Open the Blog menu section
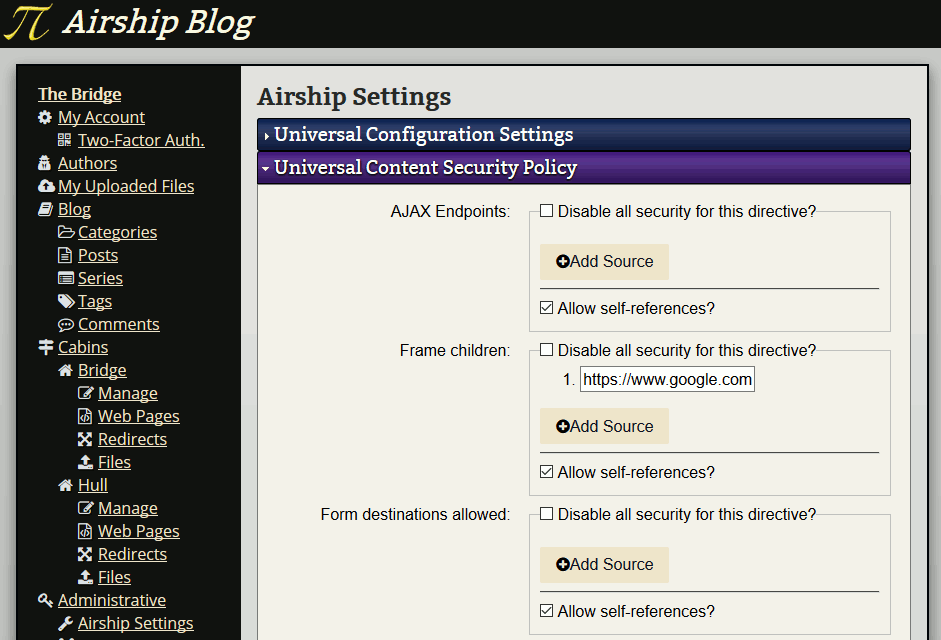This screenshot has height=640, width=941. 74,209
